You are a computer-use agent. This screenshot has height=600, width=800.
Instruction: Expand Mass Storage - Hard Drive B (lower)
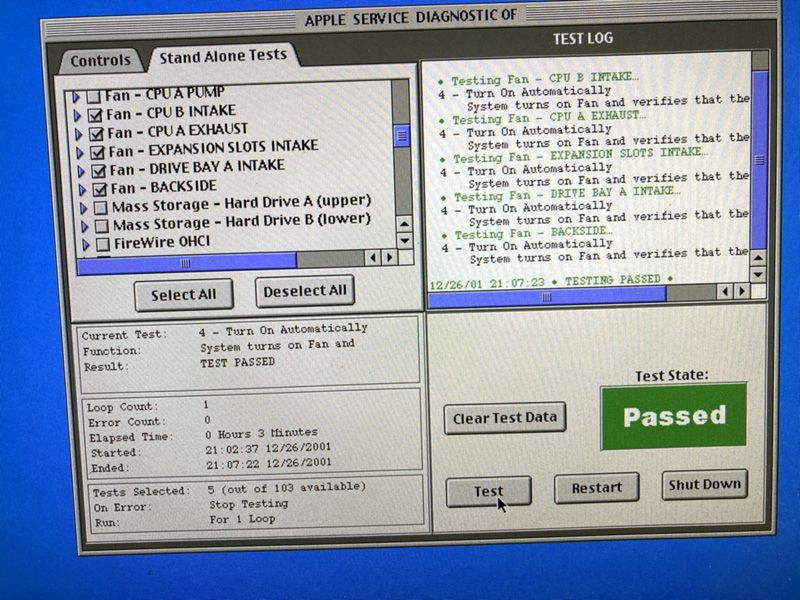click(84, 225)
